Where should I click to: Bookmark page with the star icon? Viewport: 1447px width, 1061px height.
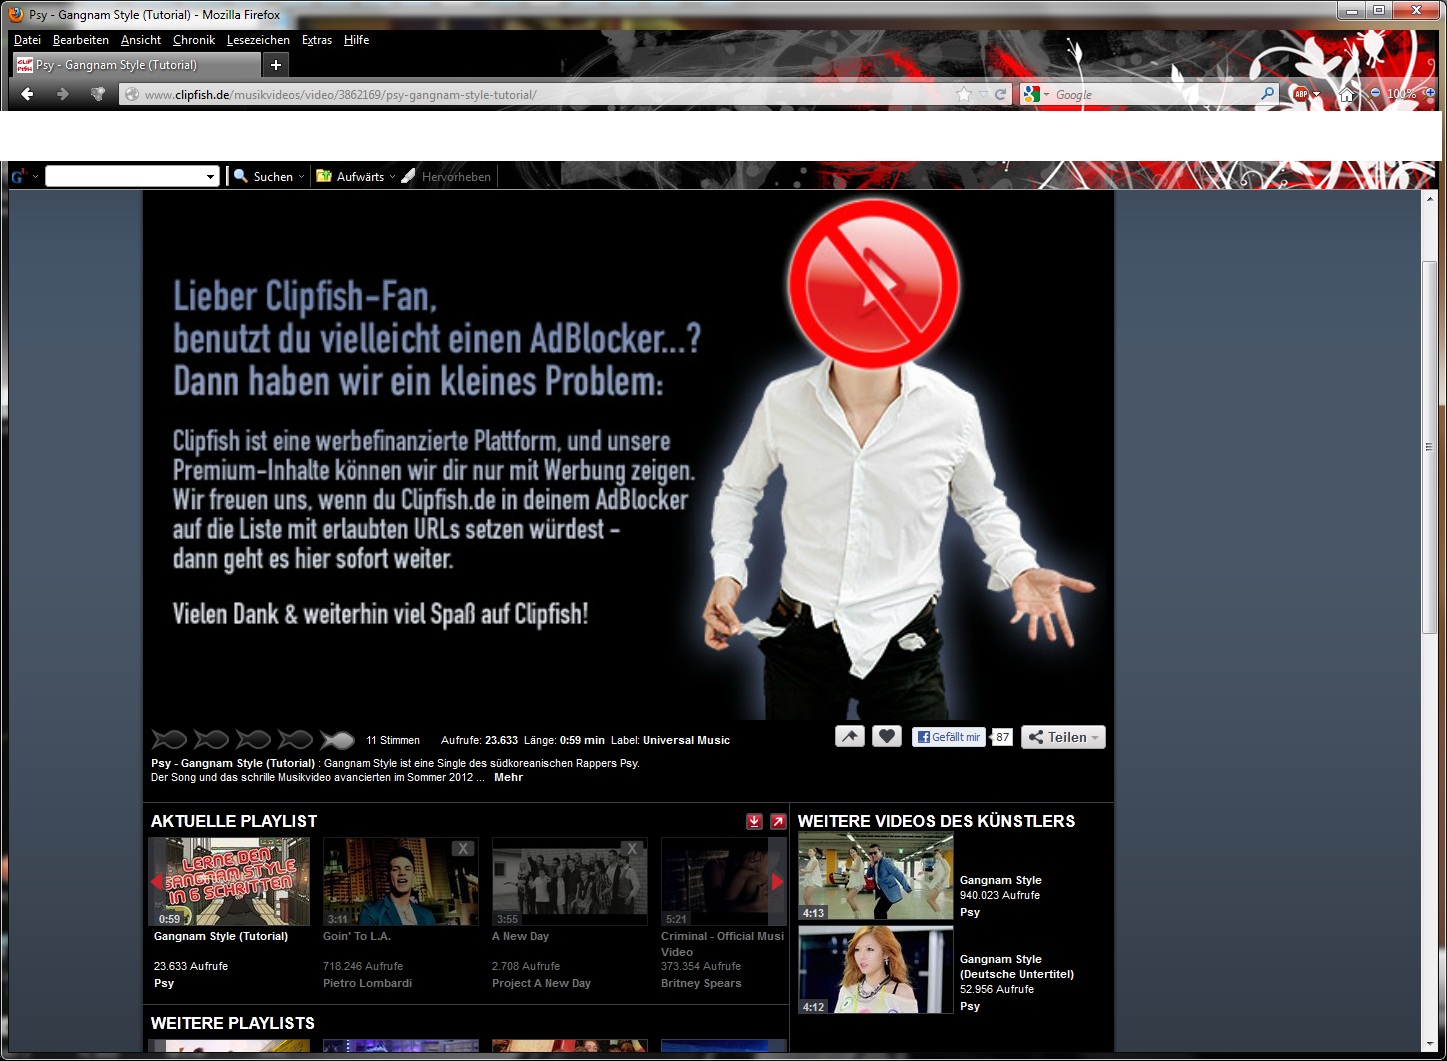click(964, 94)
